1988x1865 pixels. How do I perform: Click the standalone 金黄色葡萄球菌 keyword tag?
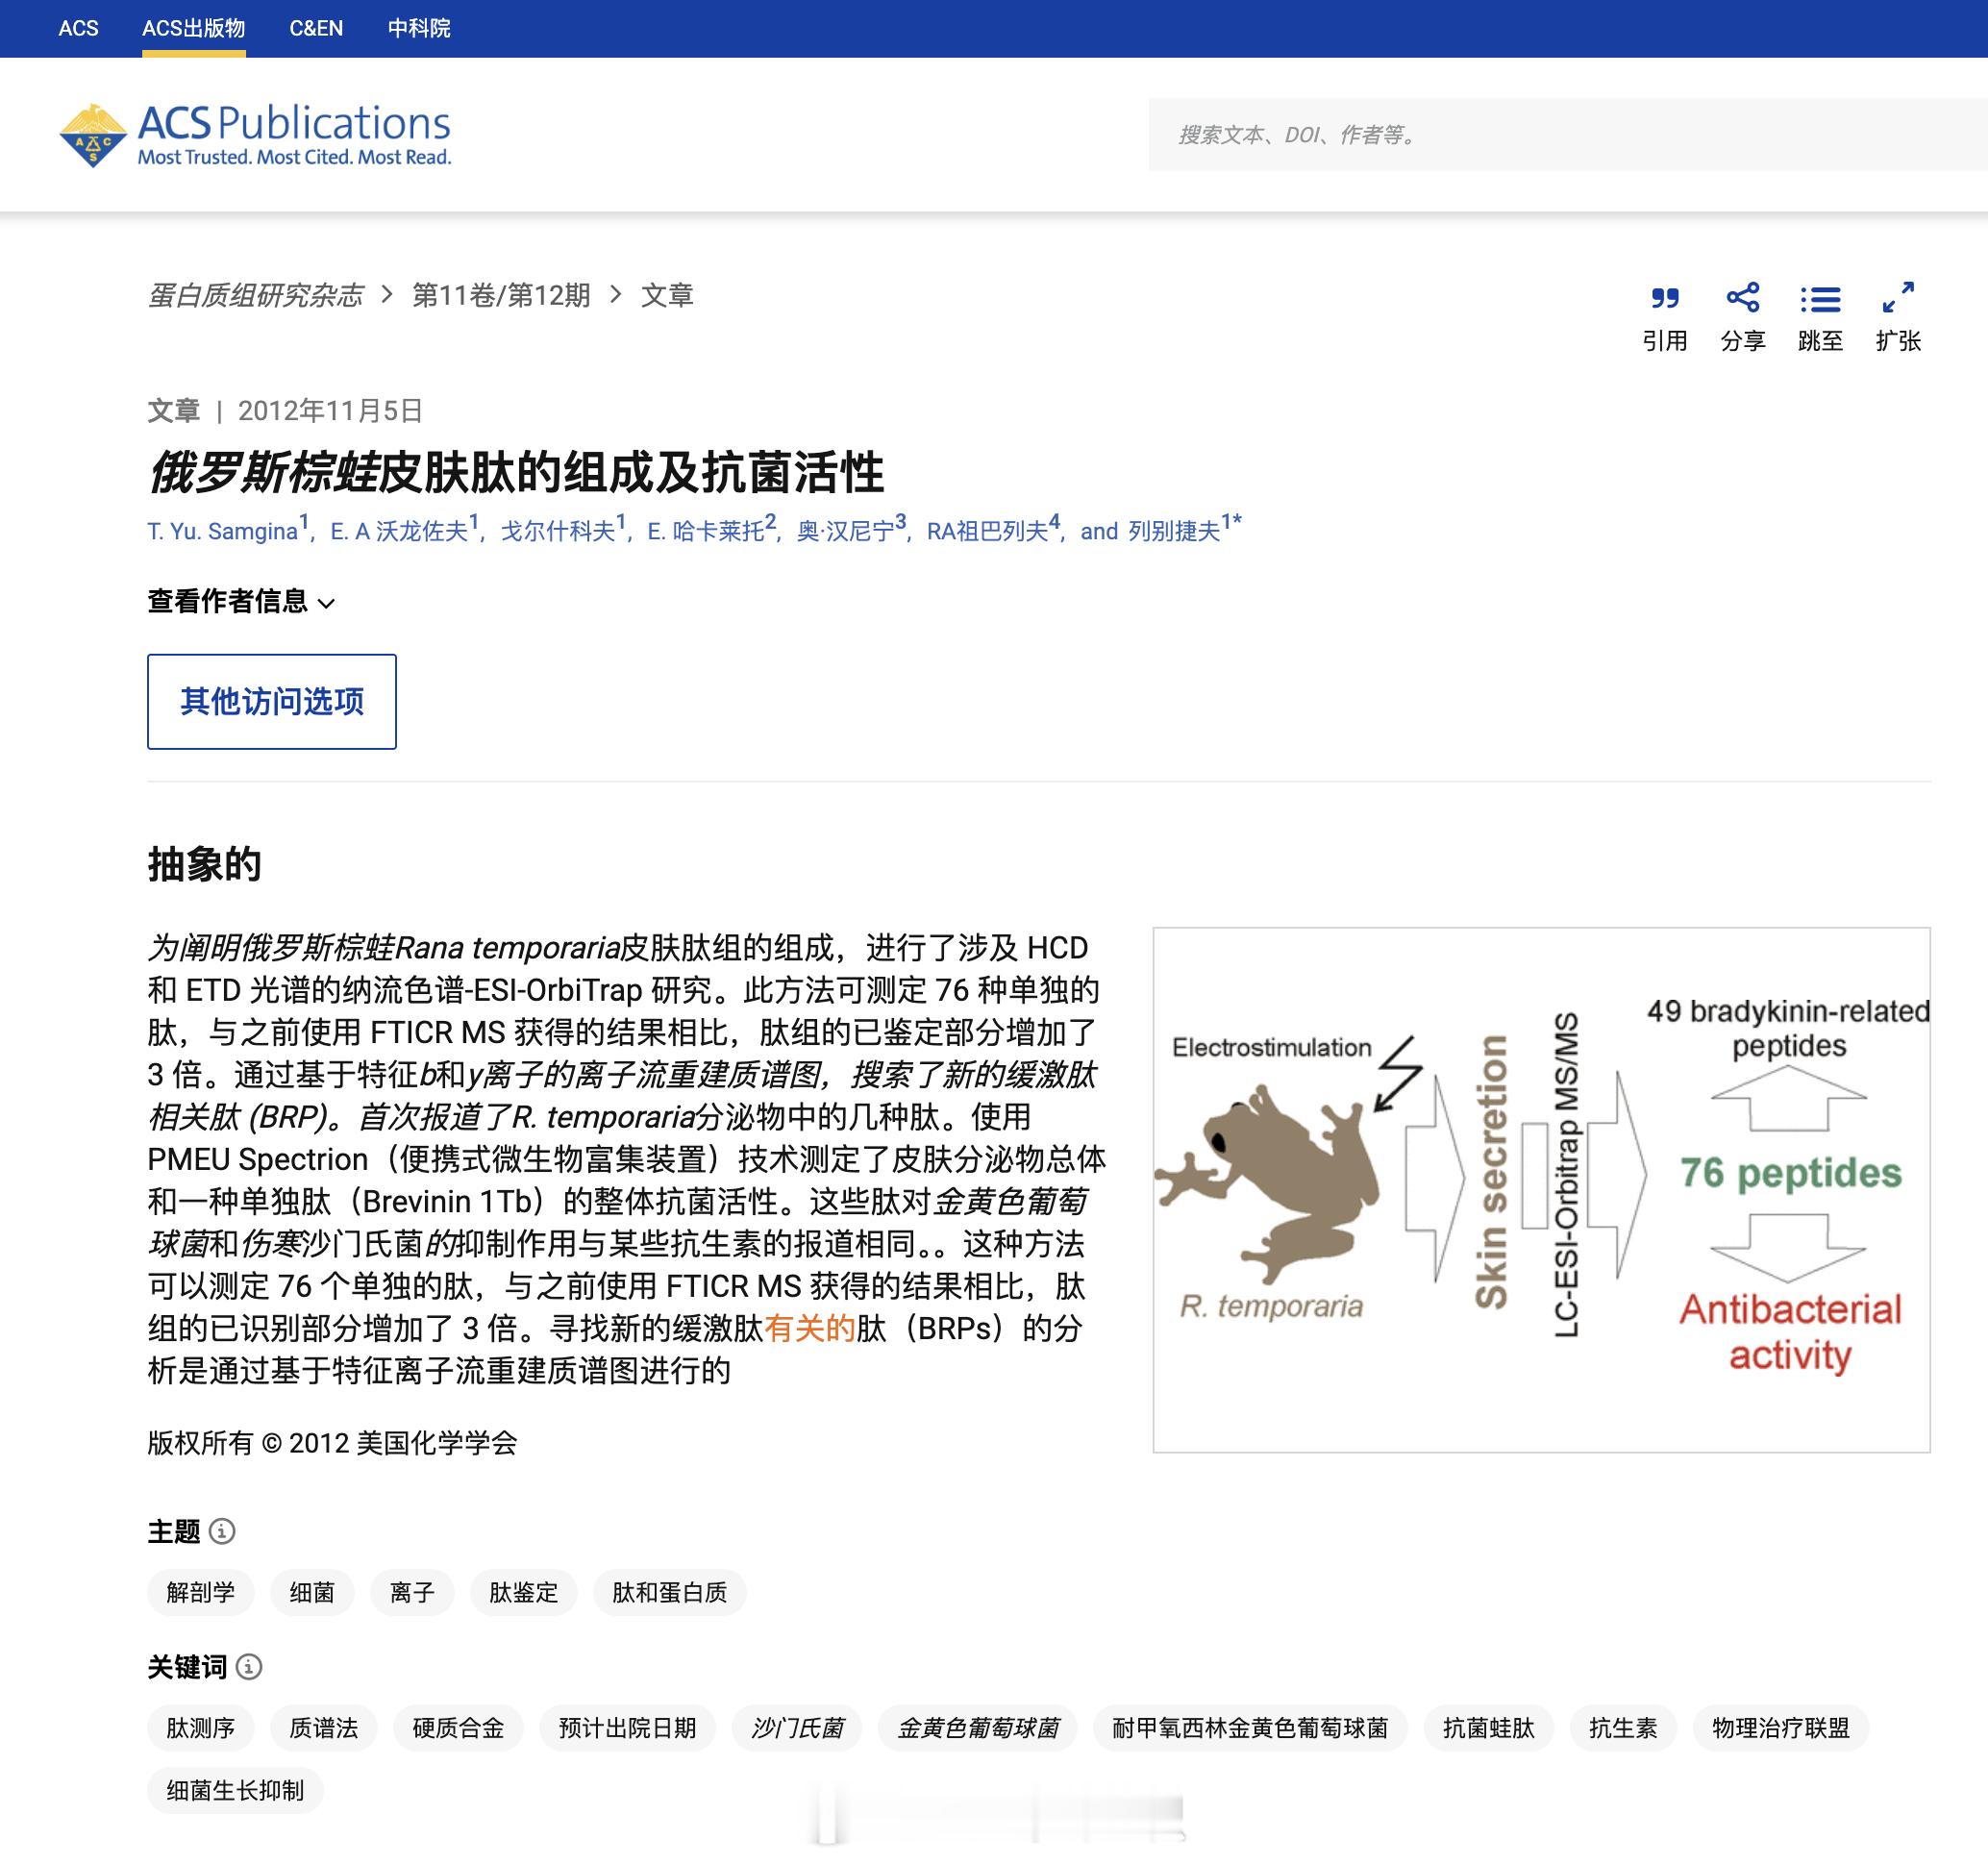pos(977,1728)
